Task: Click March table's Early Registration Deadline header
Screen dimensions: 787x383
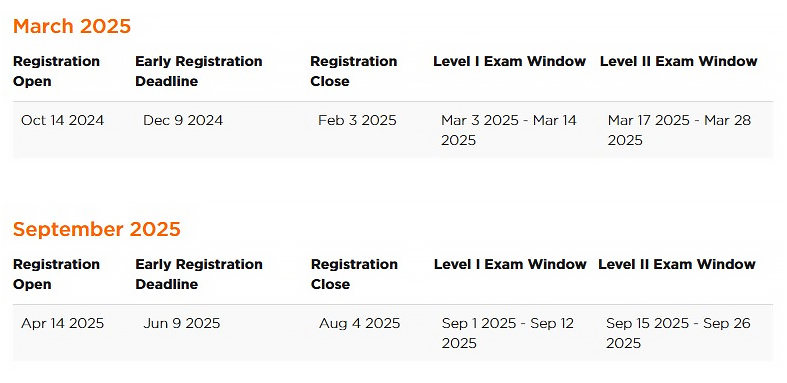Action: (199, 71)
